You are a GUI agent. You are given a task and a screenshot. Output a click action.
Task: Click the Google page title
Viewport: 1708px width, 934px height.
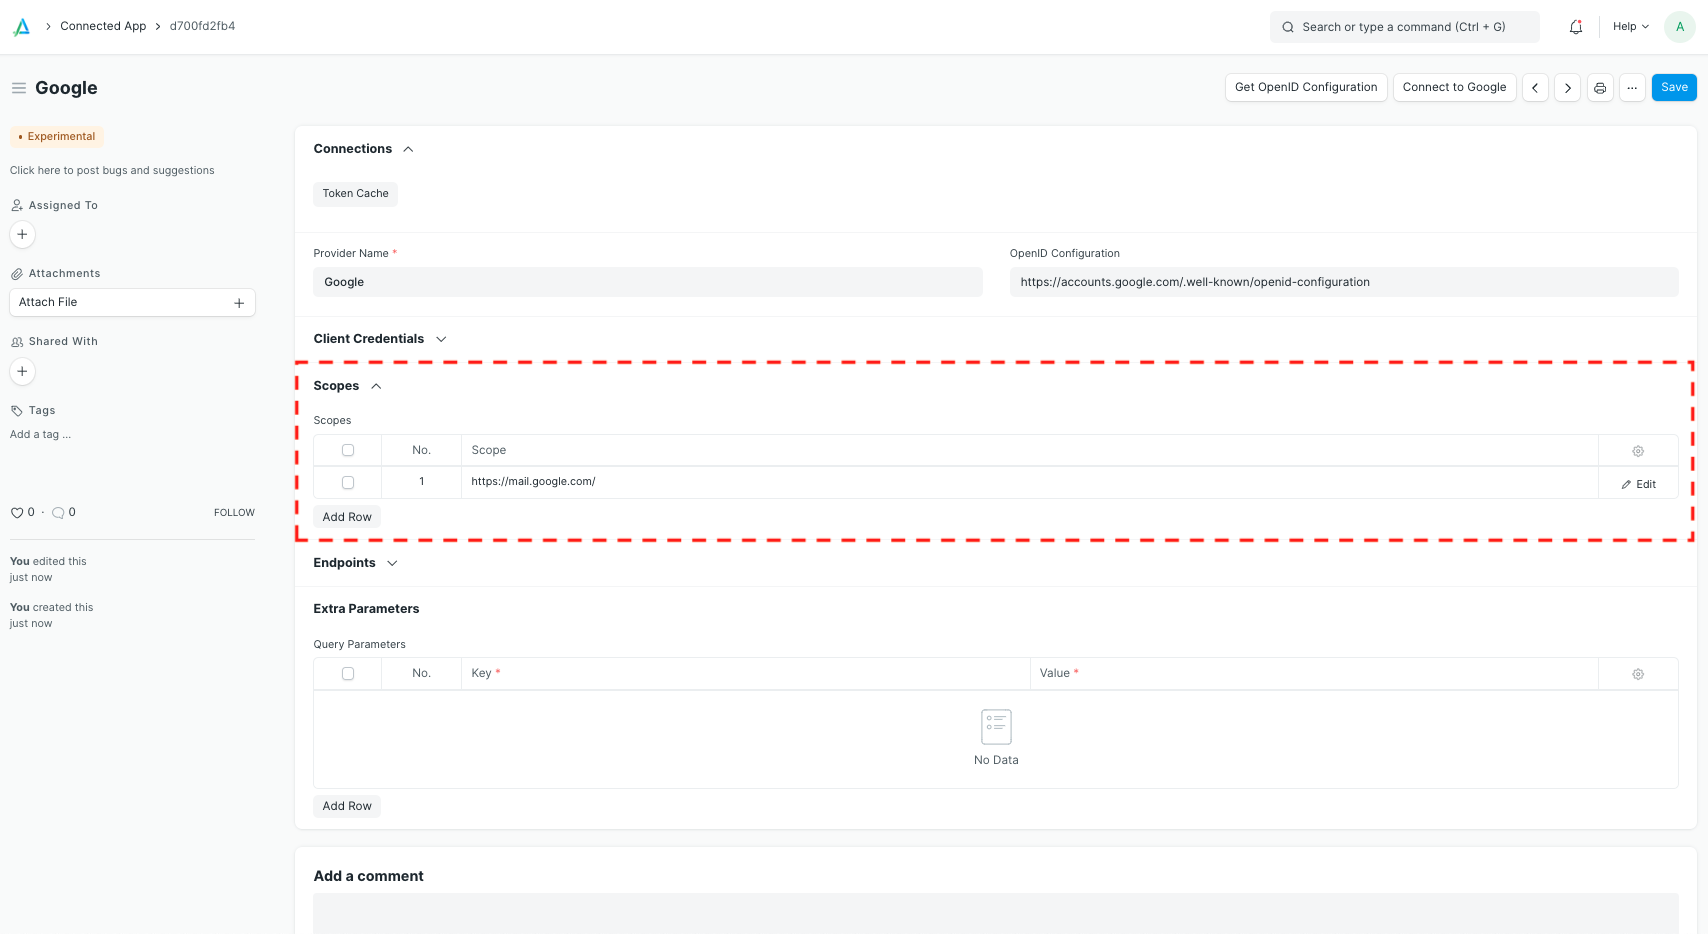[x=66, y=88]
